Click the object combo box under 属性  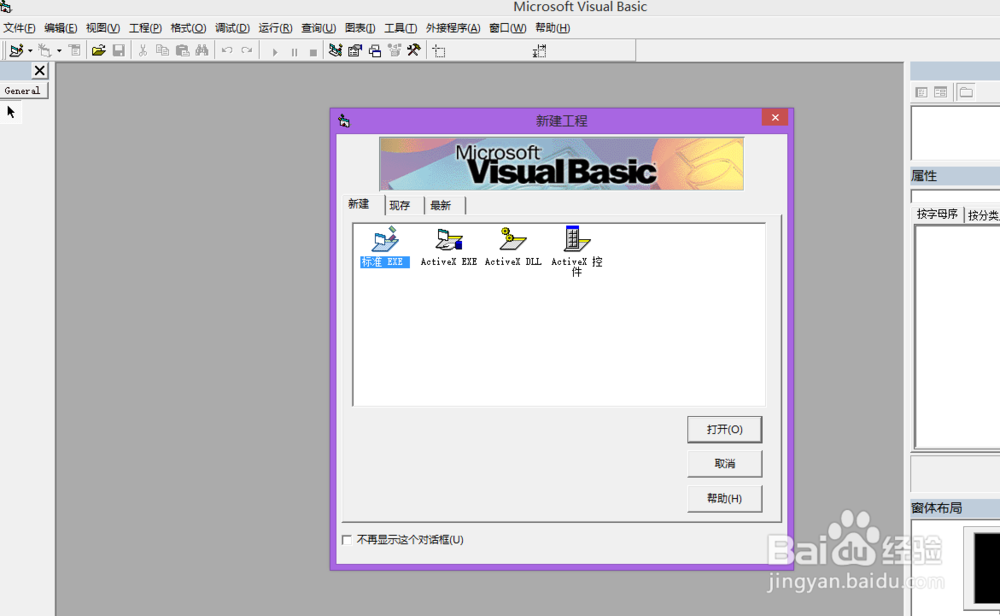click(955, 196)
